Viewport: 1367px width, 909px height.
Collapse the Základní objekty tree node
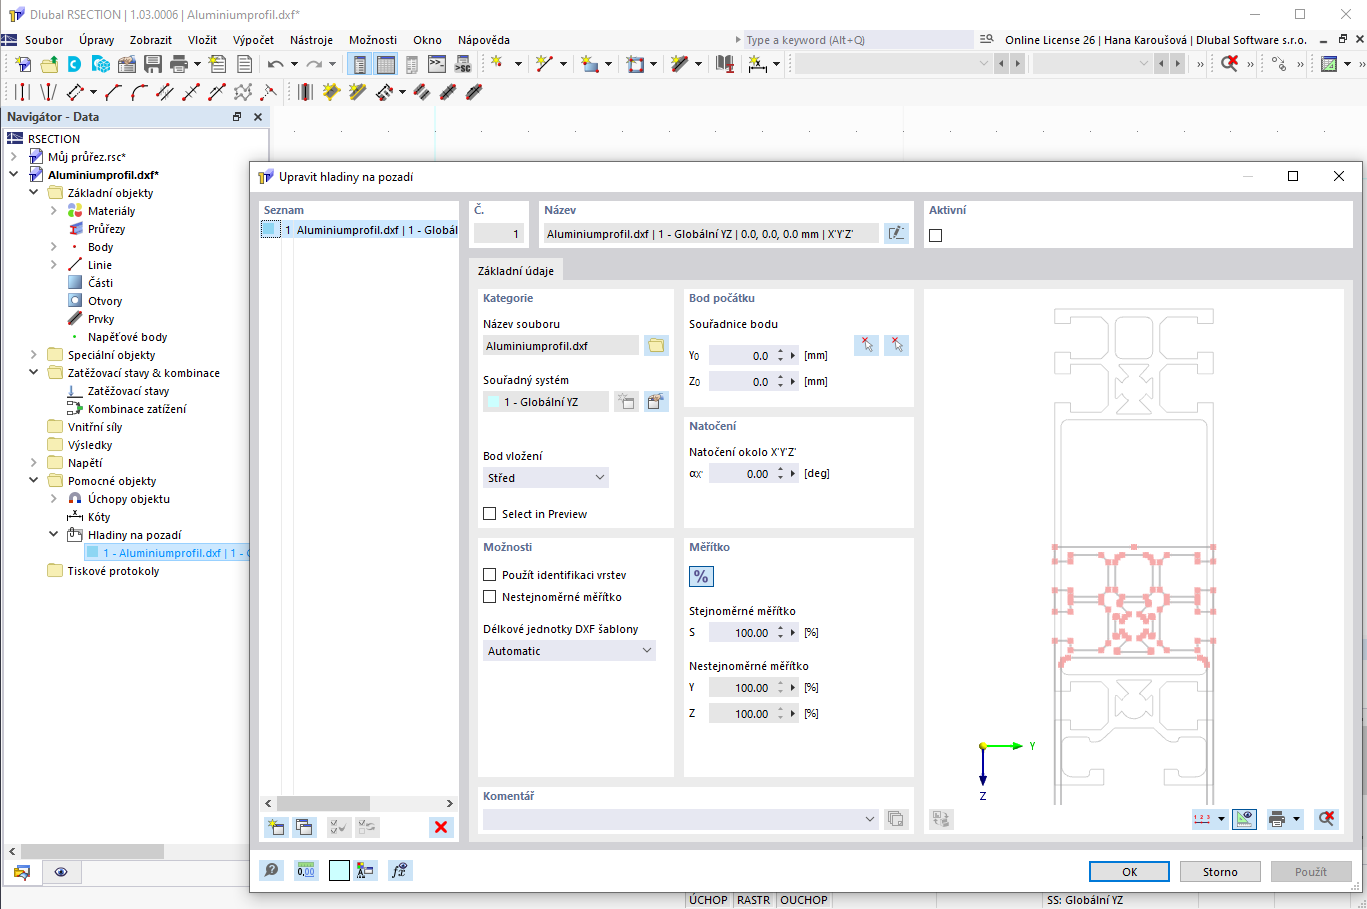point(33,193)
